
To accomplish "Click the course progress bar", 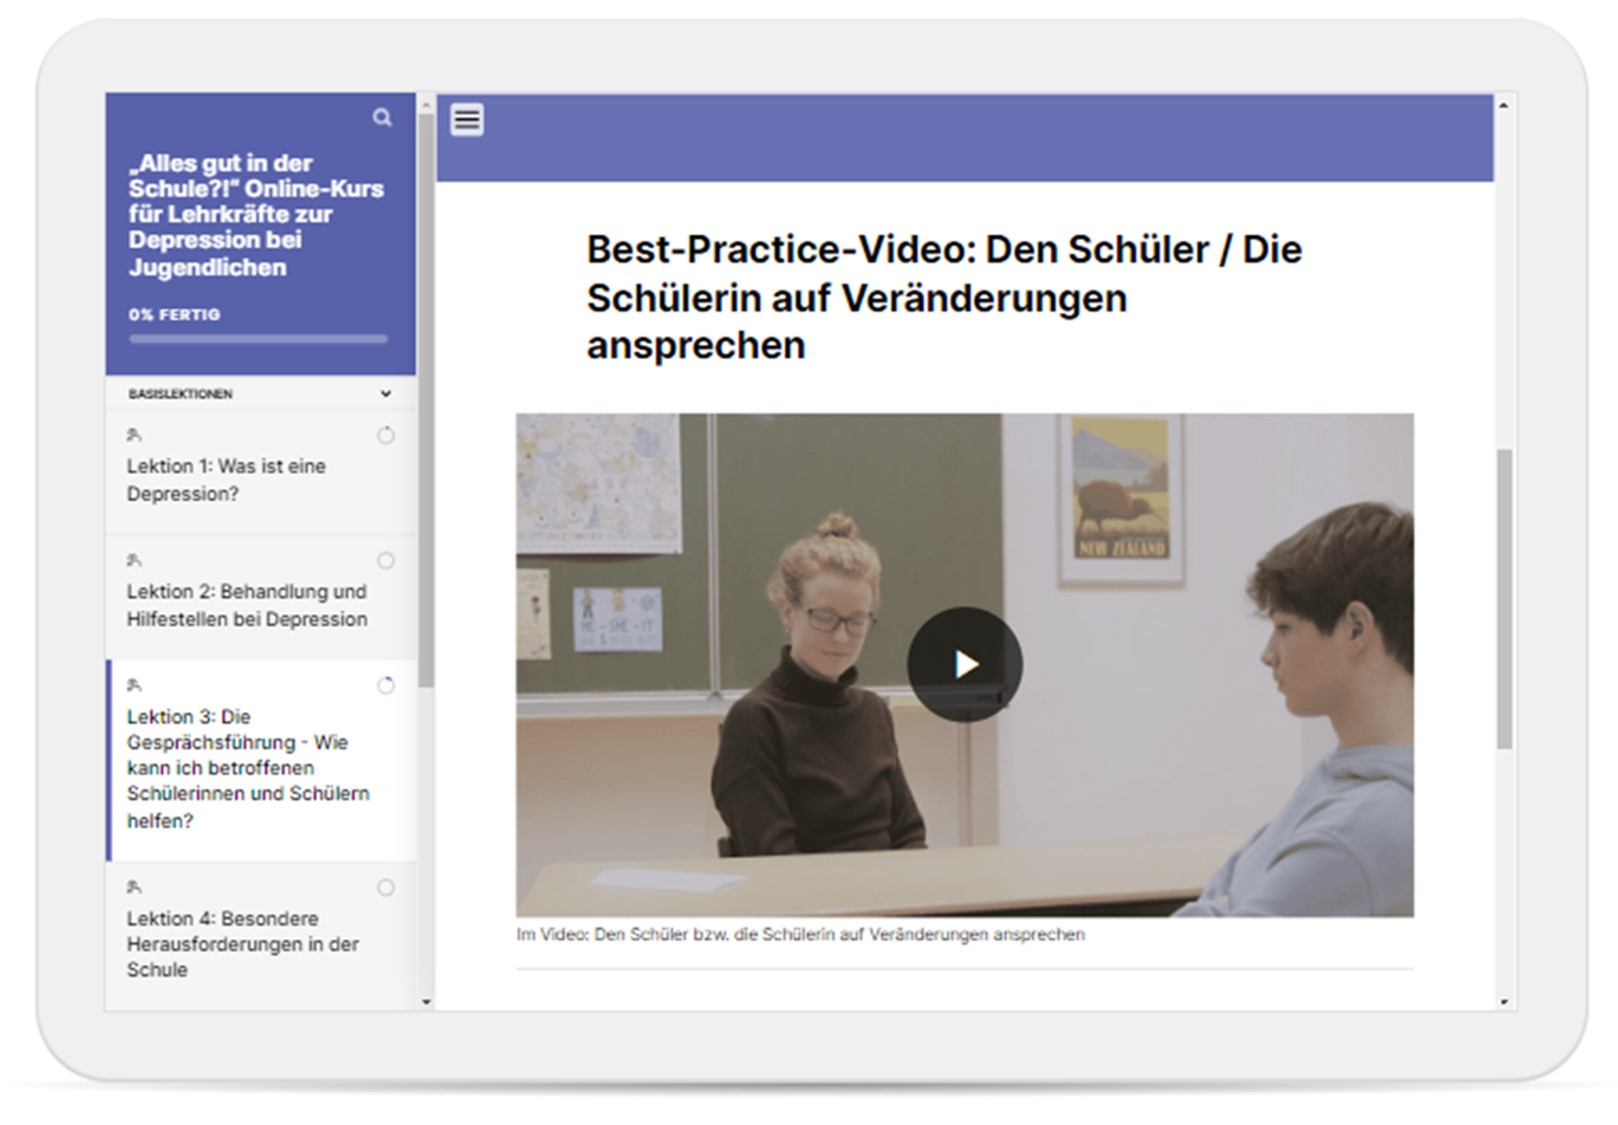I will pyautogui.click(x=258, y=340).
